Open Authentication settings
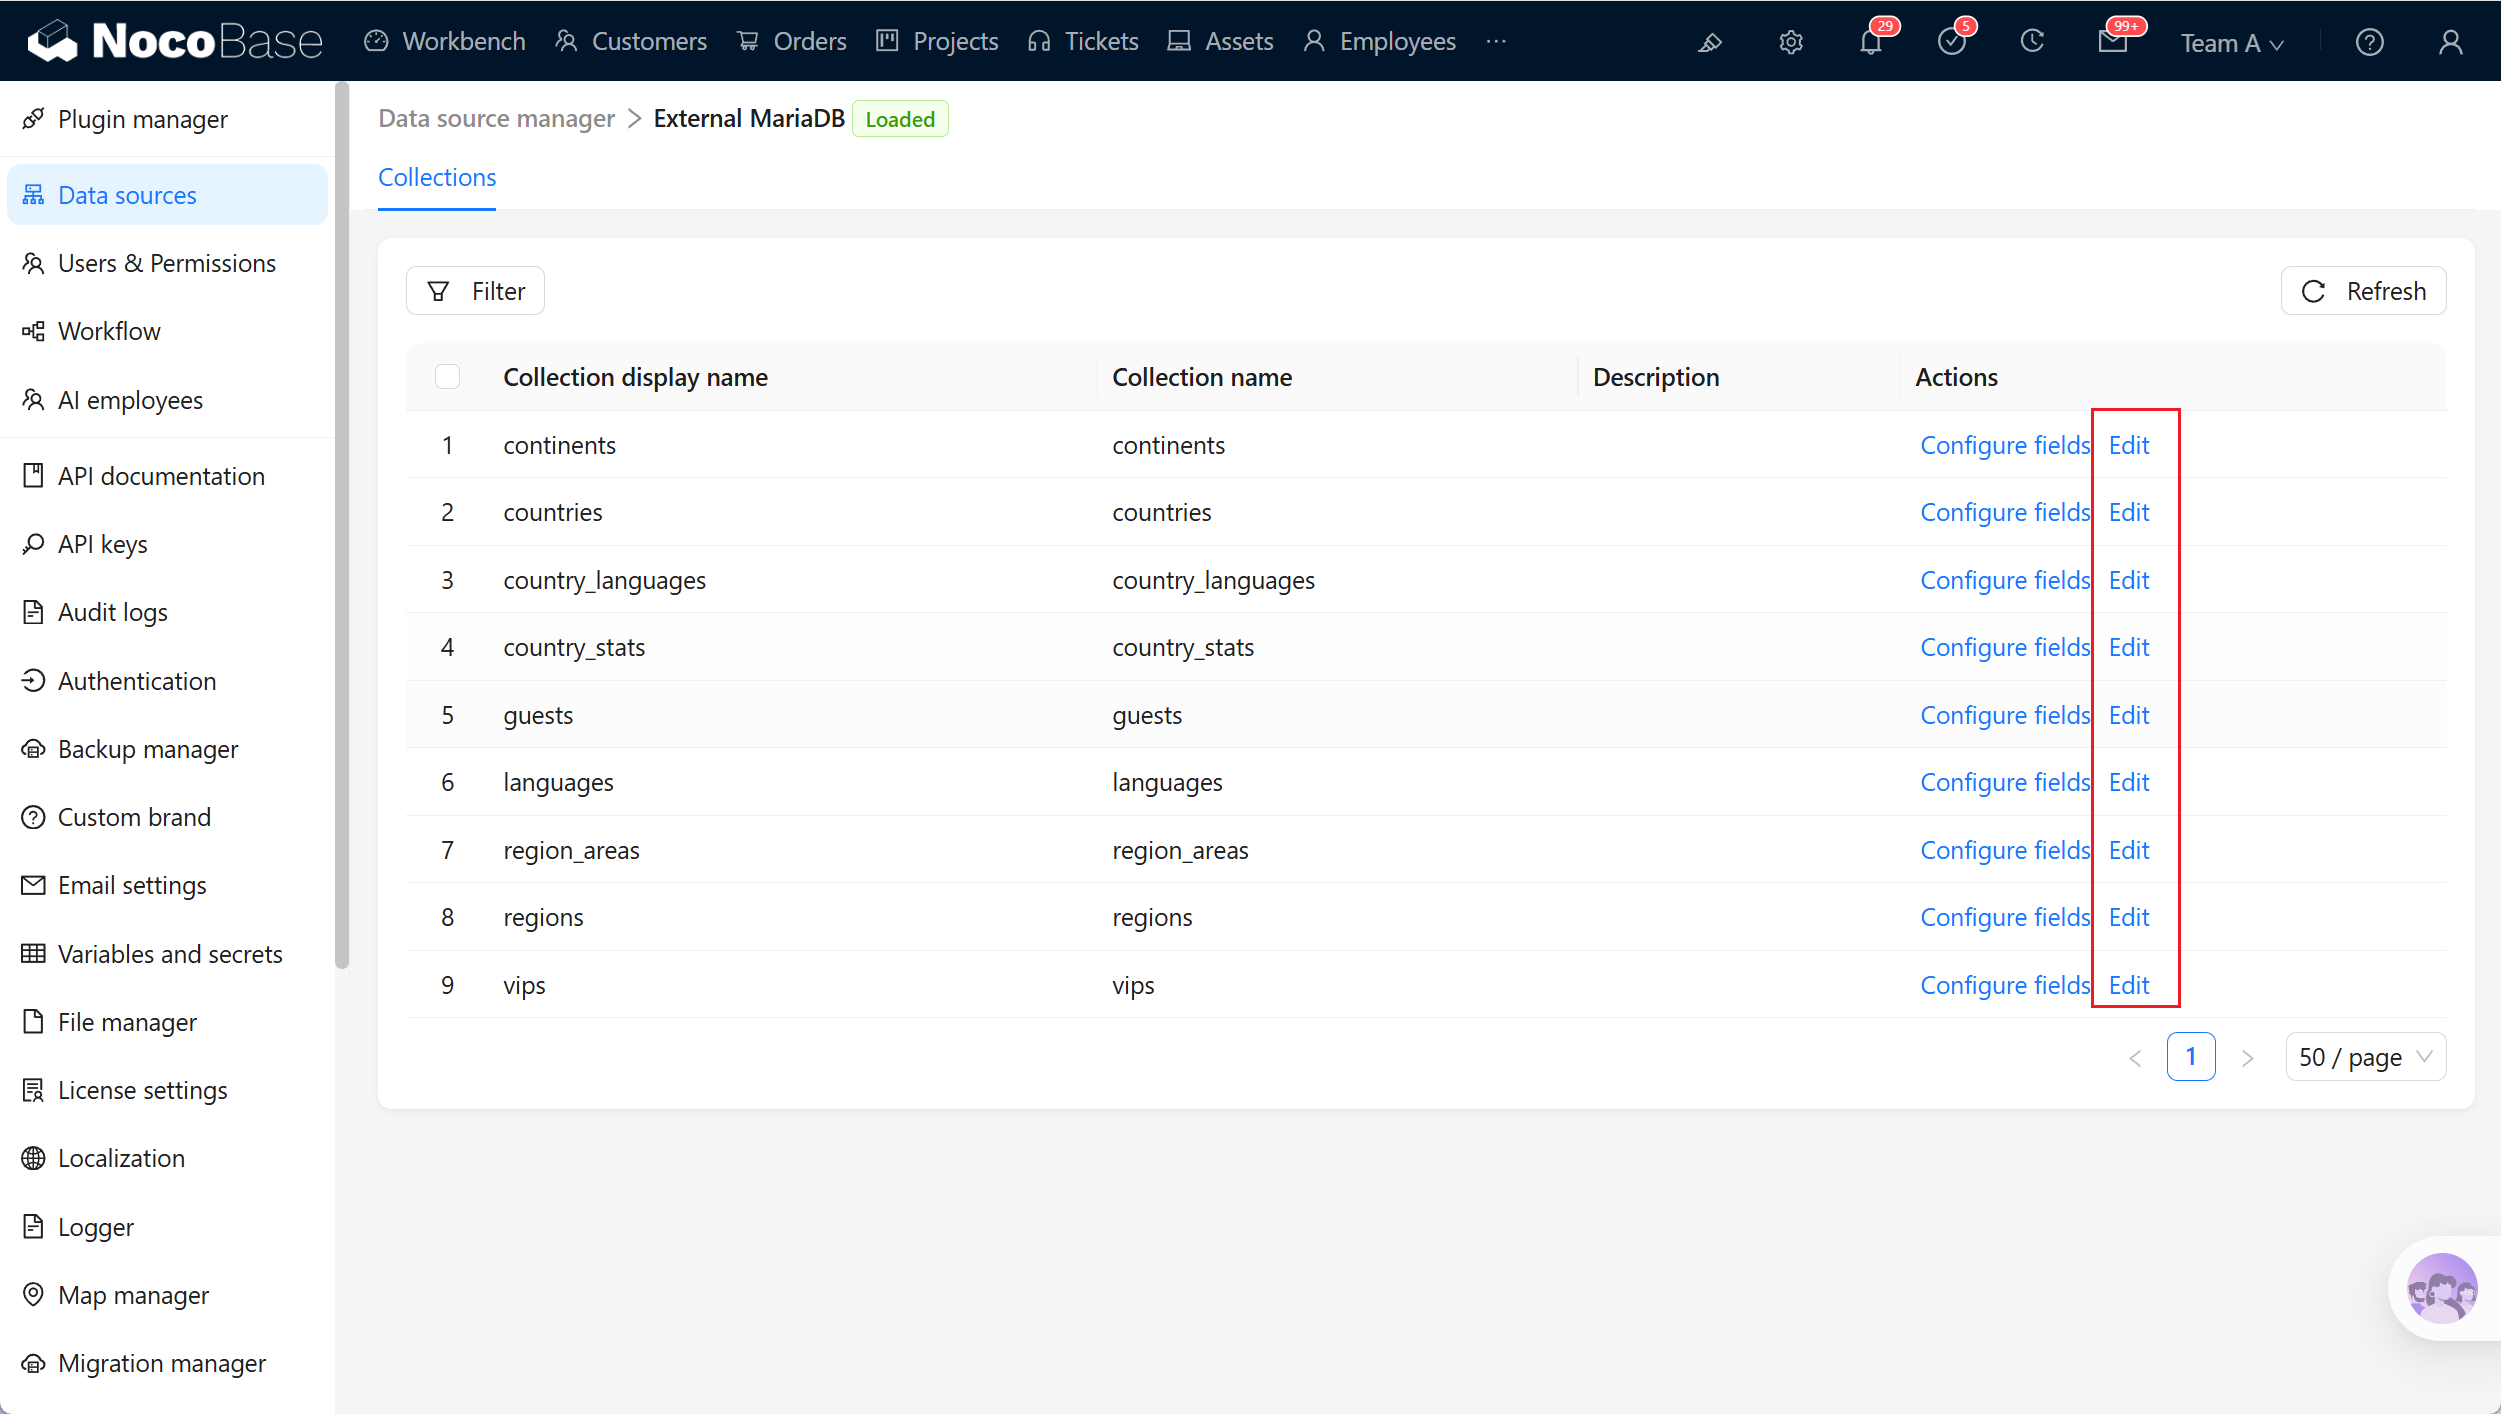The height and width of the screenshot is (1414, 2501). pyautogui.click(x=167, y=681)
